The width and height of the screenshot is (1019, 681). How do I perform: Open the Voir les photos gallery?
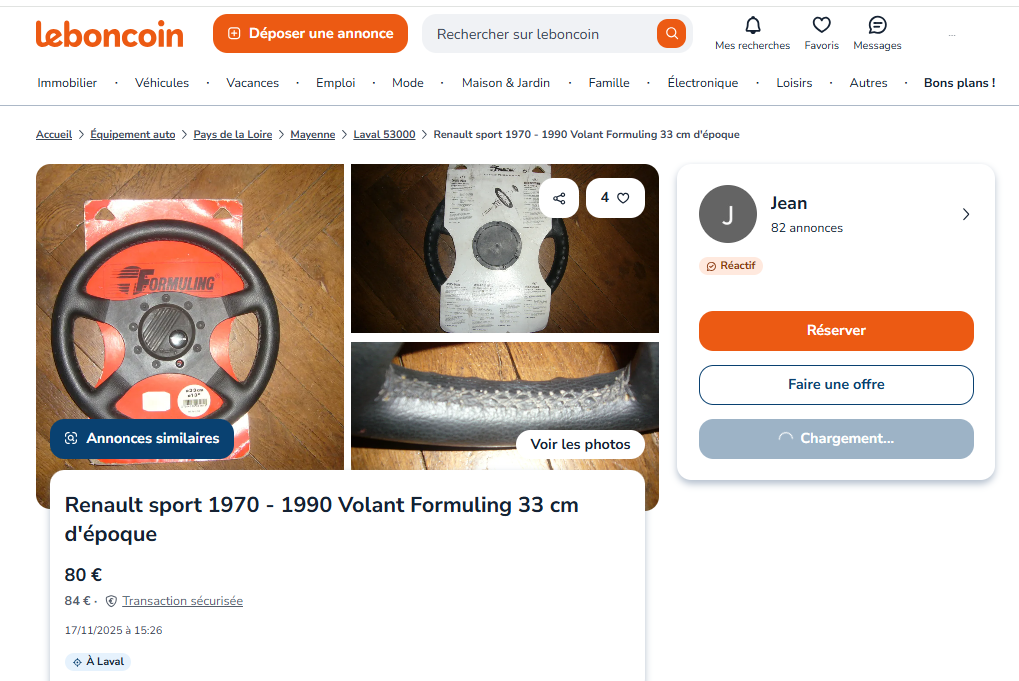580,444
